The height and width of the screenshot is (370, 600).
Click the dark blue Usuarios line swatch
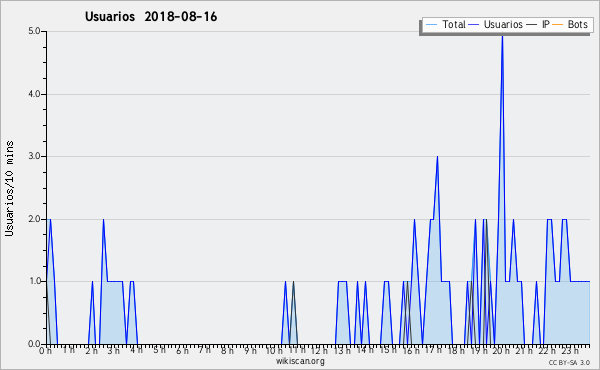pos(474,25)
